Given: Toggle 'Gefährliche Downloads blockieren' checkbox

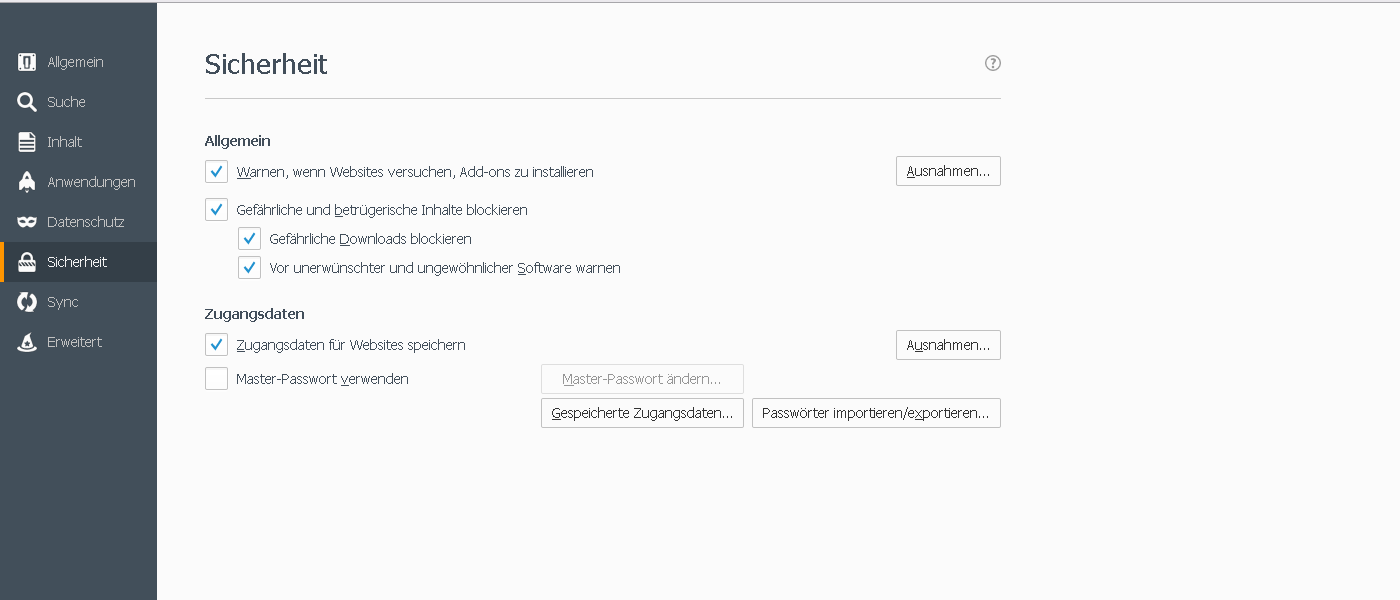Looking at the screenshot, I should click(x=249, y=239).
